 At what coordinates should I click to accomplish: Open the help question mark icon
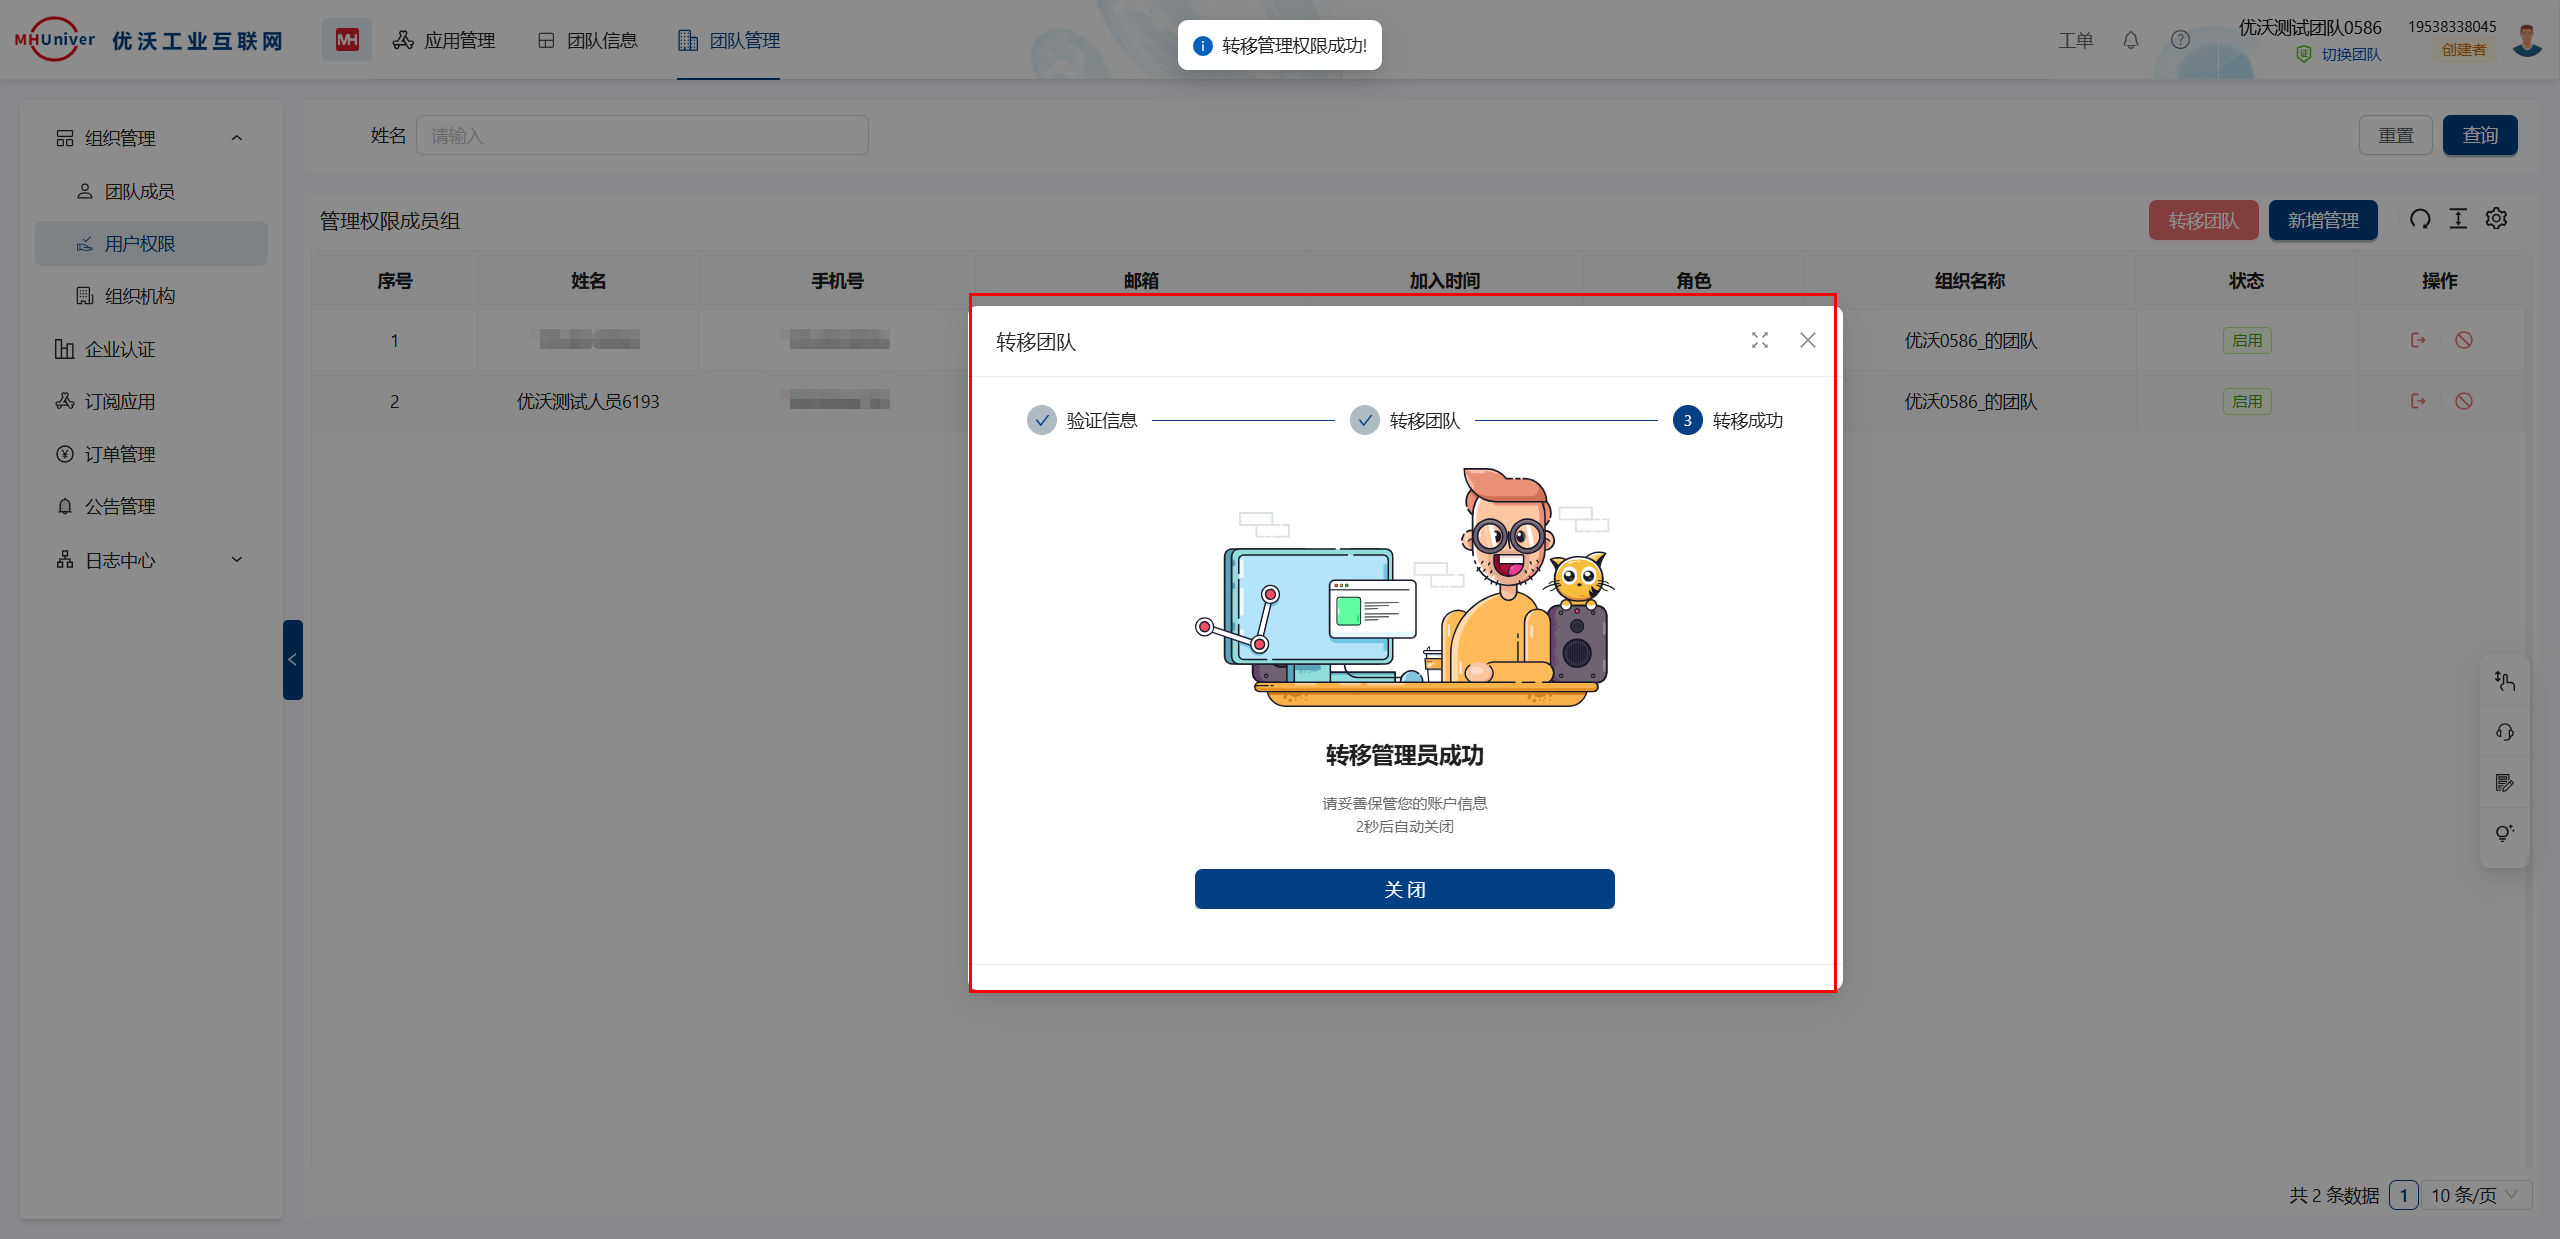pos(2180,40)
